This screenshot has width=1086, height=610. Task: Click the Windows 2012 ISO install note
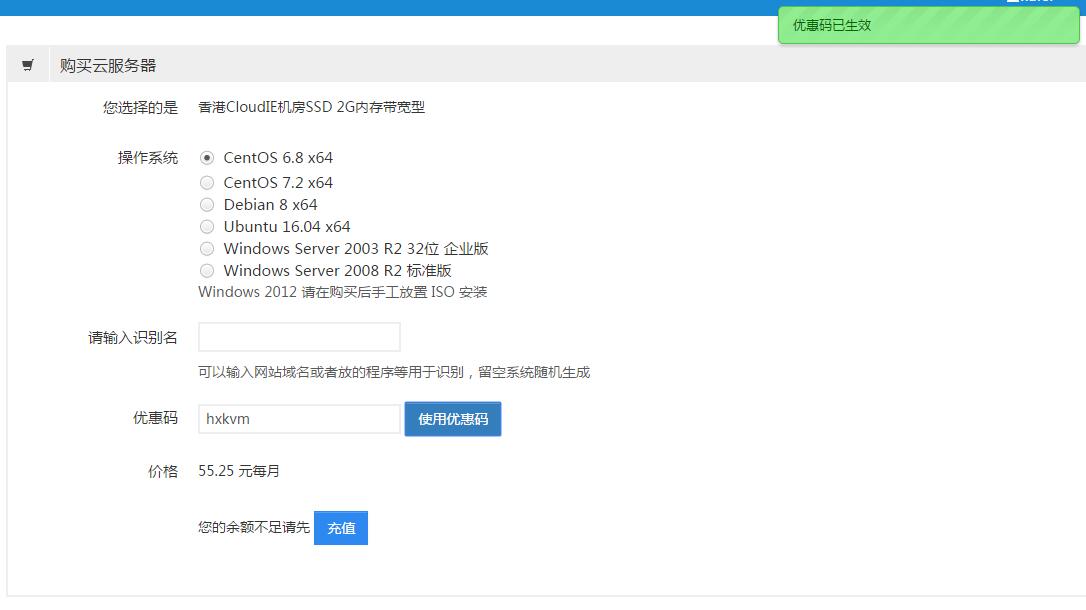(x=343, y=292)
